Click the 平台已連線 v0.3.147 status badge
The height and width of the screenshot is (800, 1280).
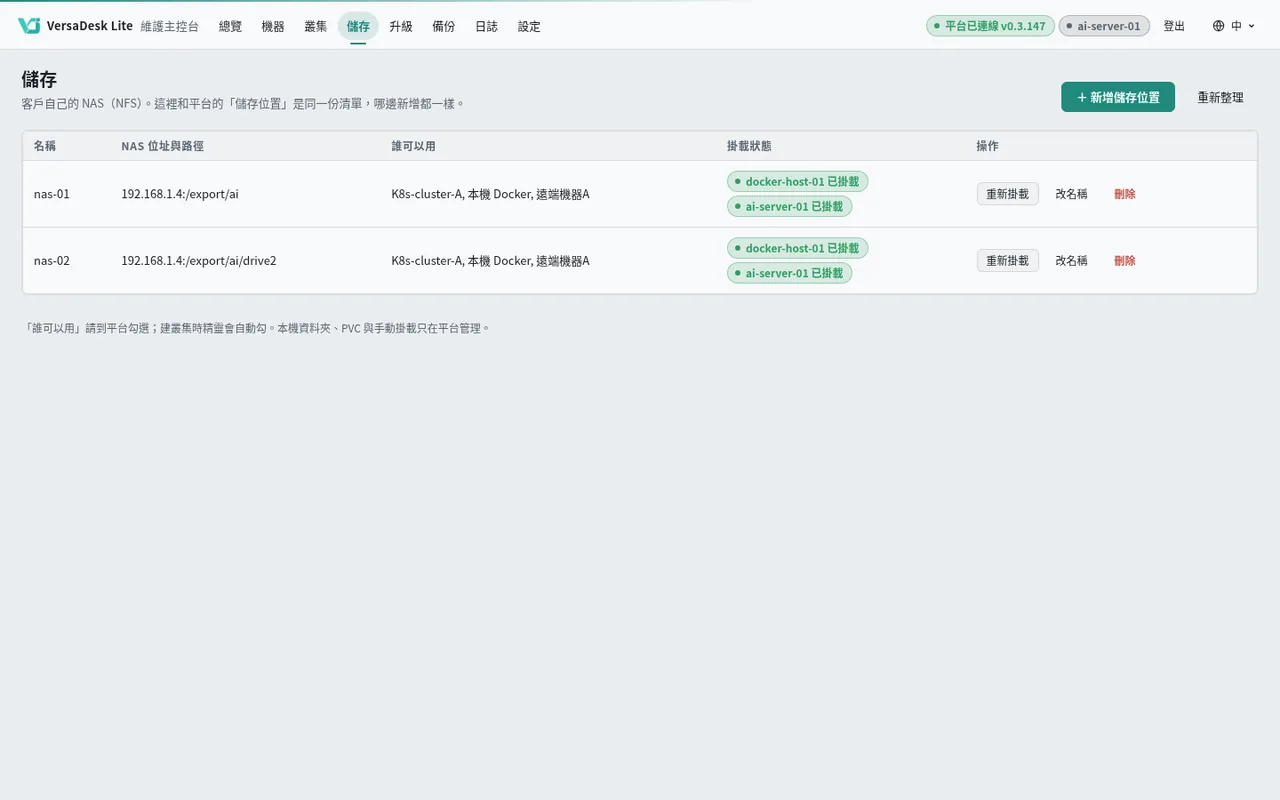(x=990, y=26)
